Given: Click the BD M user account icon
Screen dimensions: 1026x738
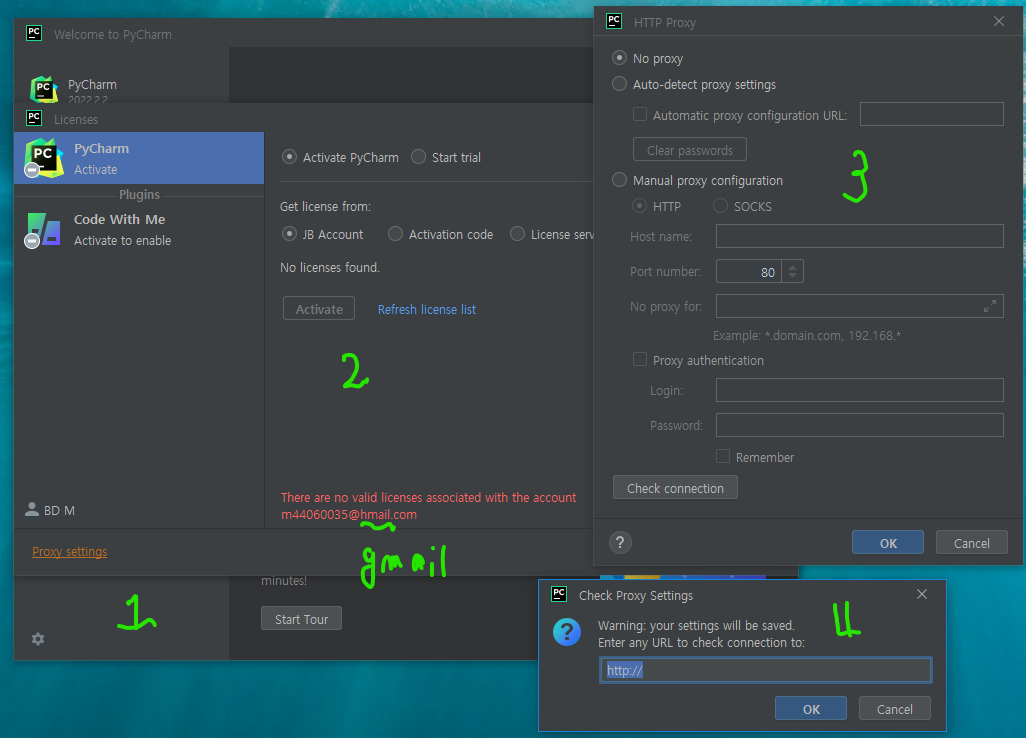Looking at the screenshot, I should [31, 510].
